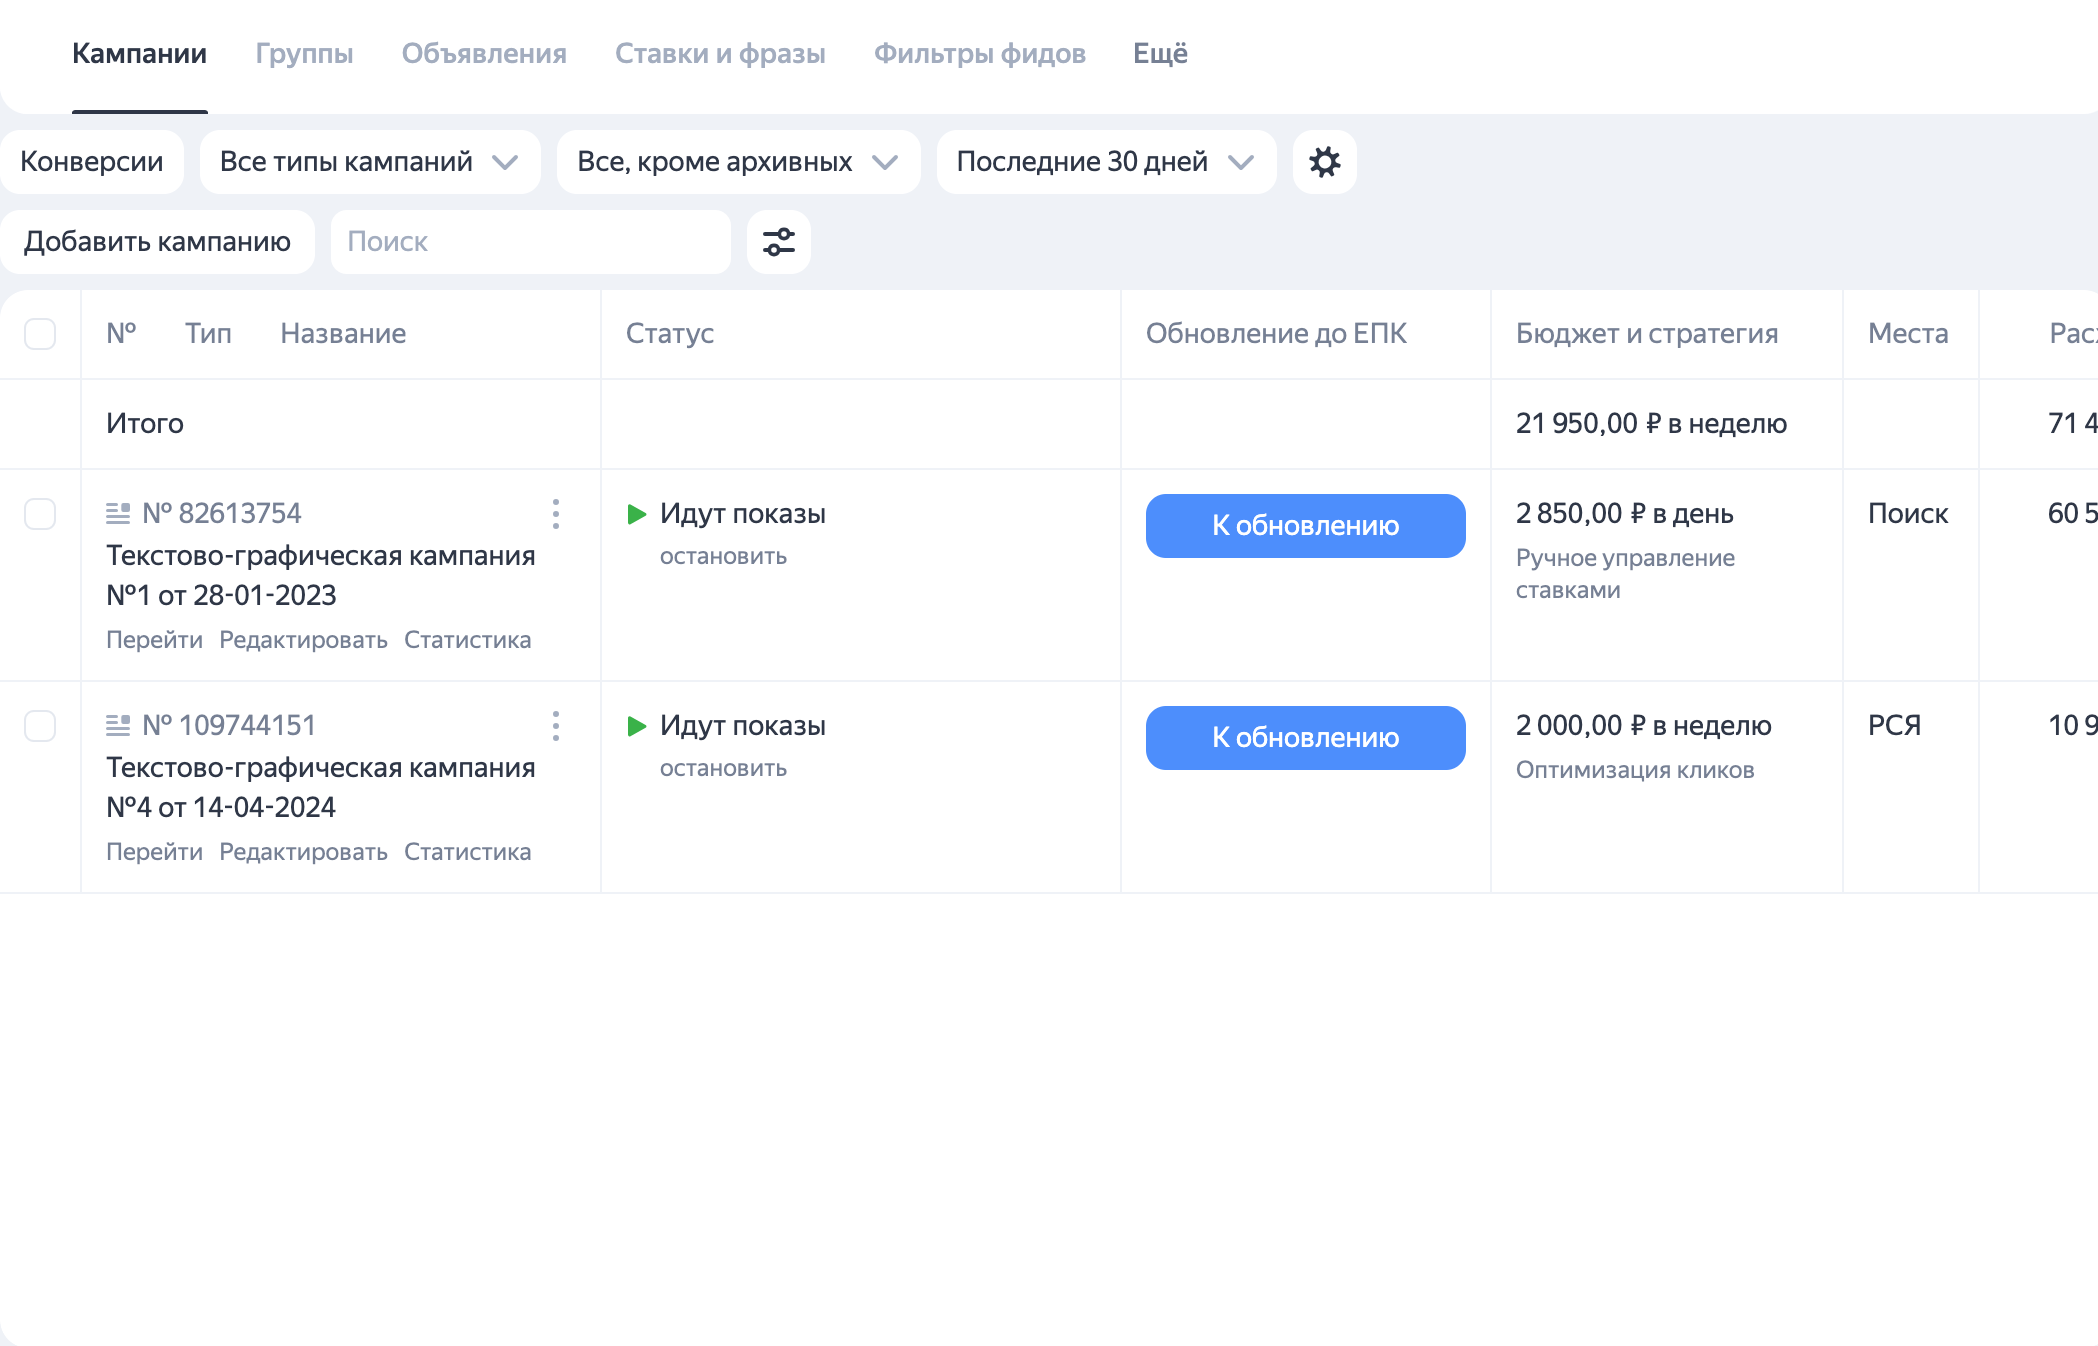Screen dimensions: 2098x1346
Task: Click the campaign type icon for № 109744151
Action: pos(118,726)
